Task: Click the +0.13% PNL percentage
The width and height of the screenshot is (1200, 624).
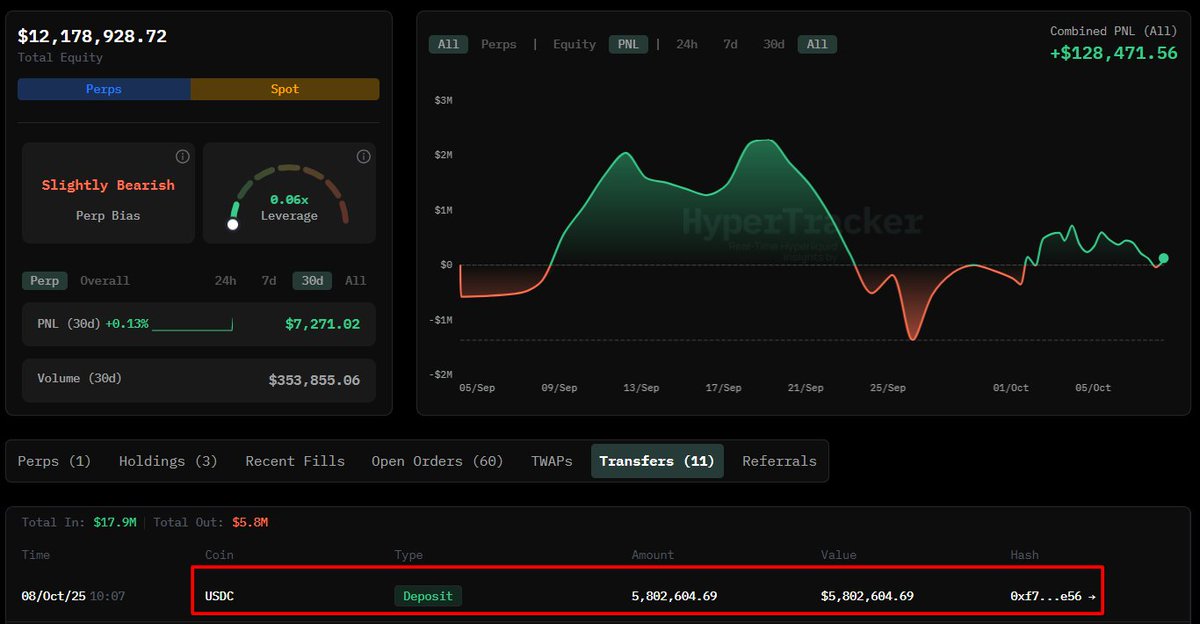Action: 127,324
